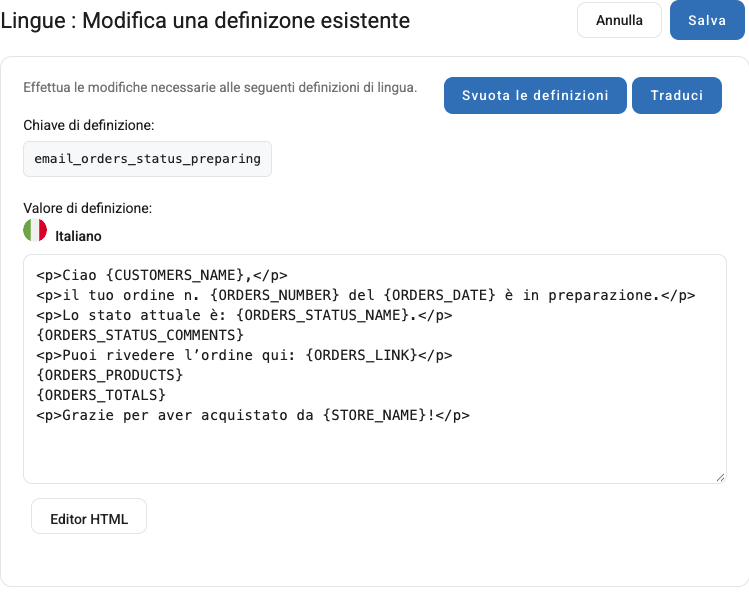This screenshot has width=749, height=605.
Task: Click the 'Valore di definizione:' label
Action: 87,208
